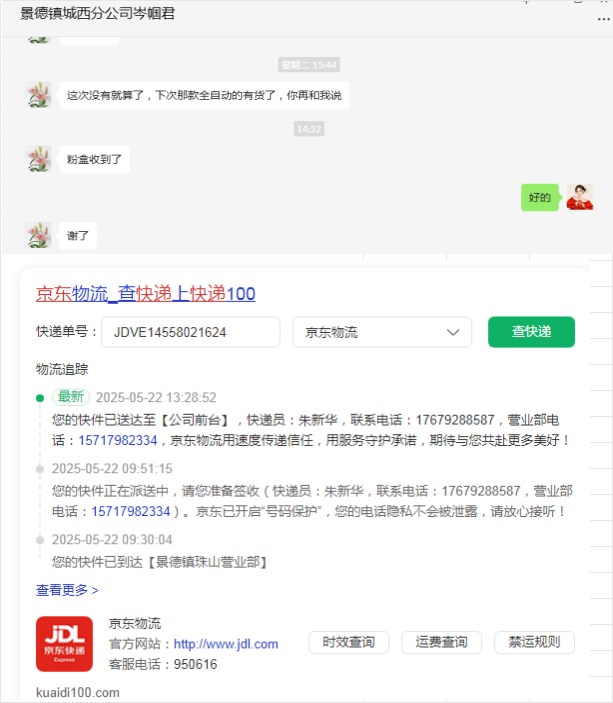Click the 物流追踪 heading
This screenshot has height=703, width=613.
(x=62, y=369)
